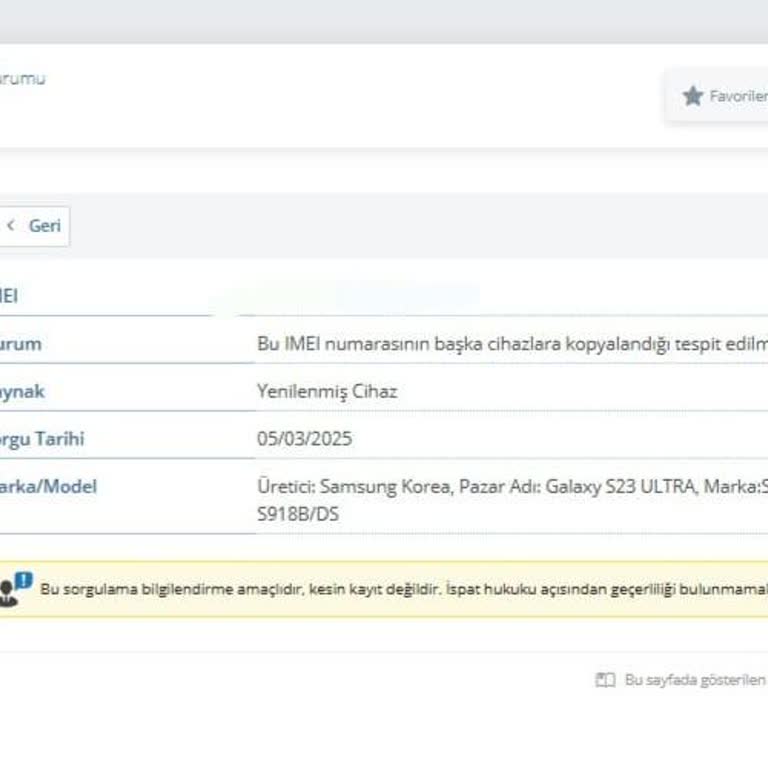
Task: Select the model code 'S918B/DS'
Action: [x=298, y=514]
